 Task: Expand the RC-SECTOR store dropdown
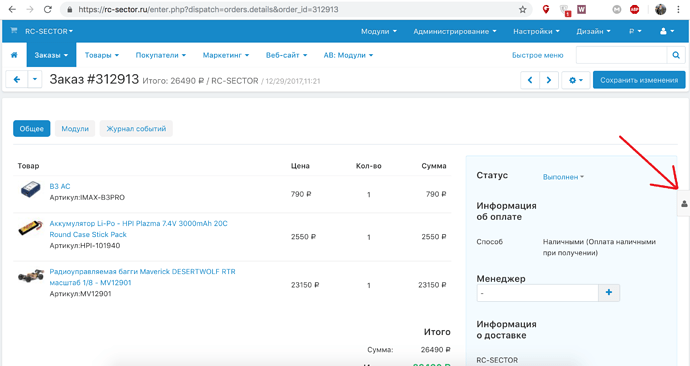point(49,31)
